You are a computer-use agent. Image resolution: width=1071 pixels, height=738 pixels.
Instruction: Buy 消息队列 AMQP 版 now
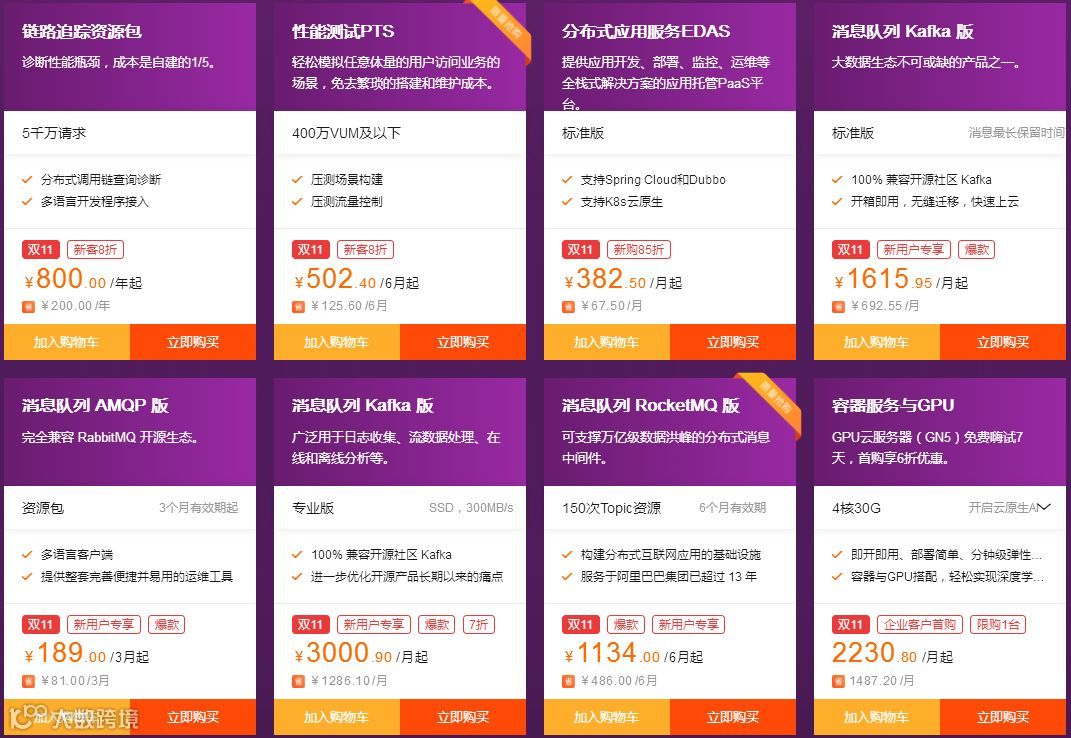(x=193, y=717)
